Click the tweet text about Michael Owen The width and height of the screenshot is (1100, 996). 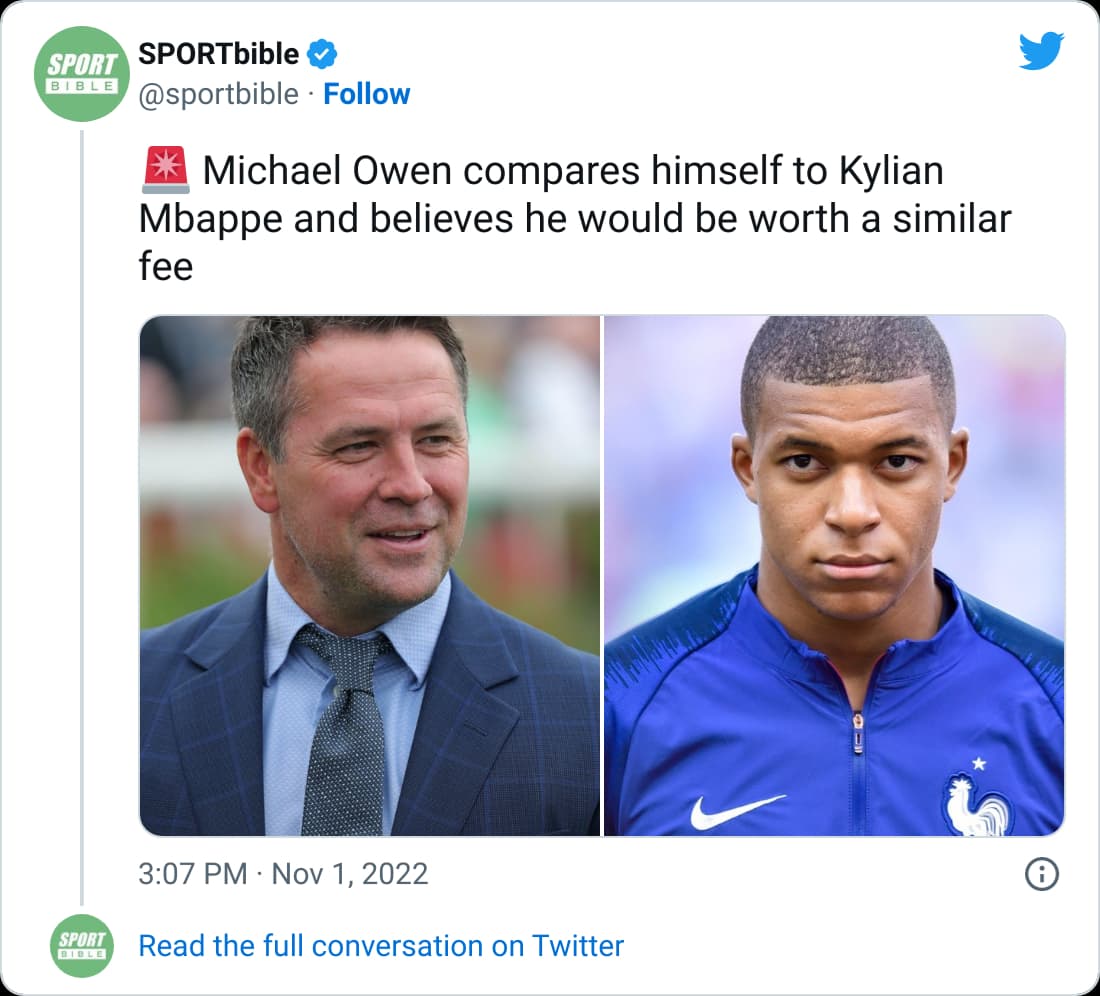575,218
